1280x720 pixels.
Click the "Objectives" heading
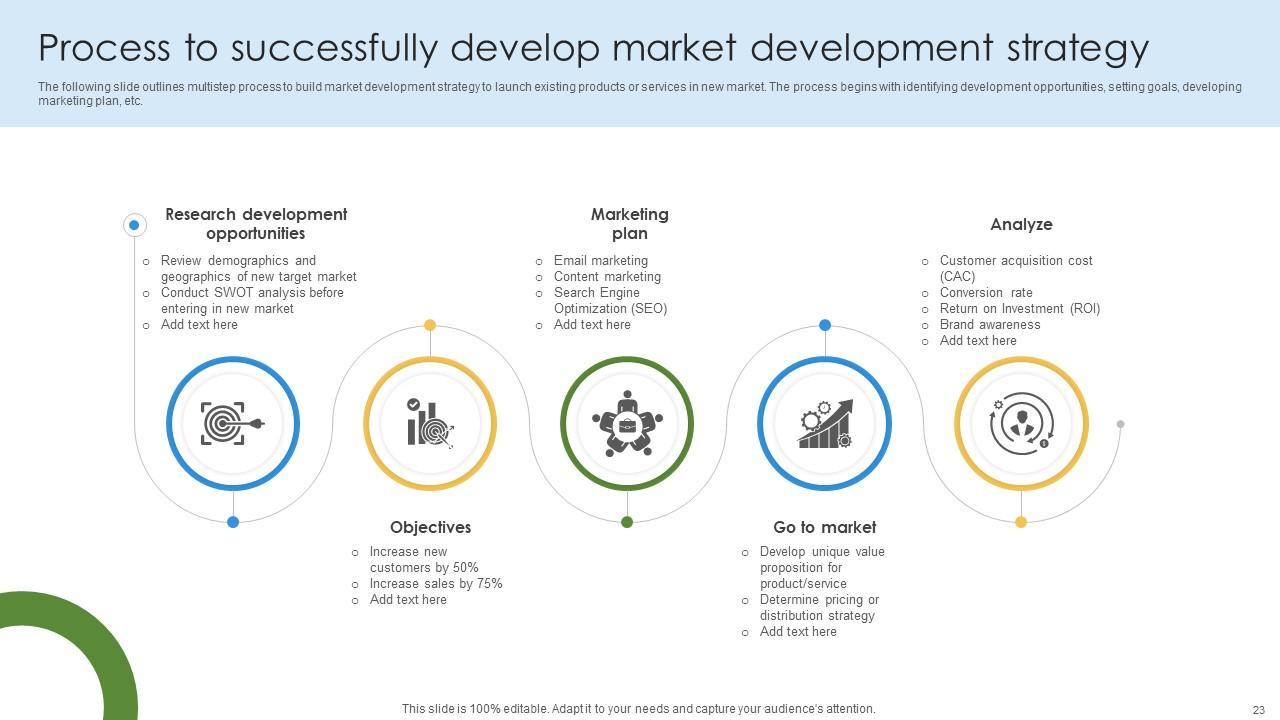430,527
